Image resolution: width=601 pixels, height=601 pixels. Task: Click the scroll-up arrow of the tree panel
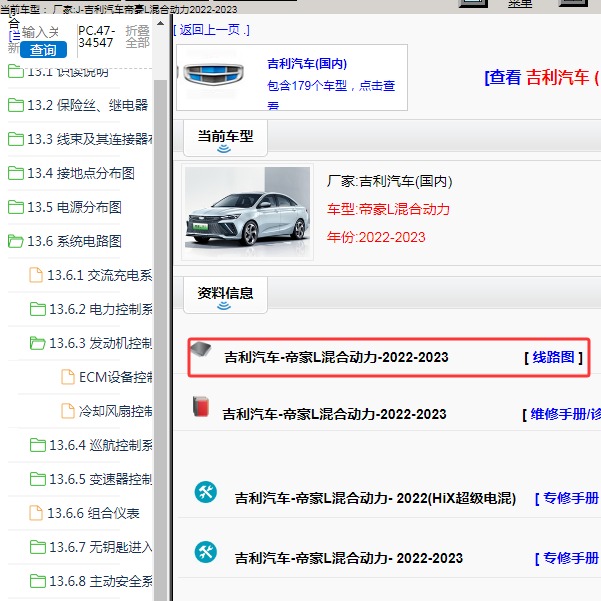(x=161, y=24)
